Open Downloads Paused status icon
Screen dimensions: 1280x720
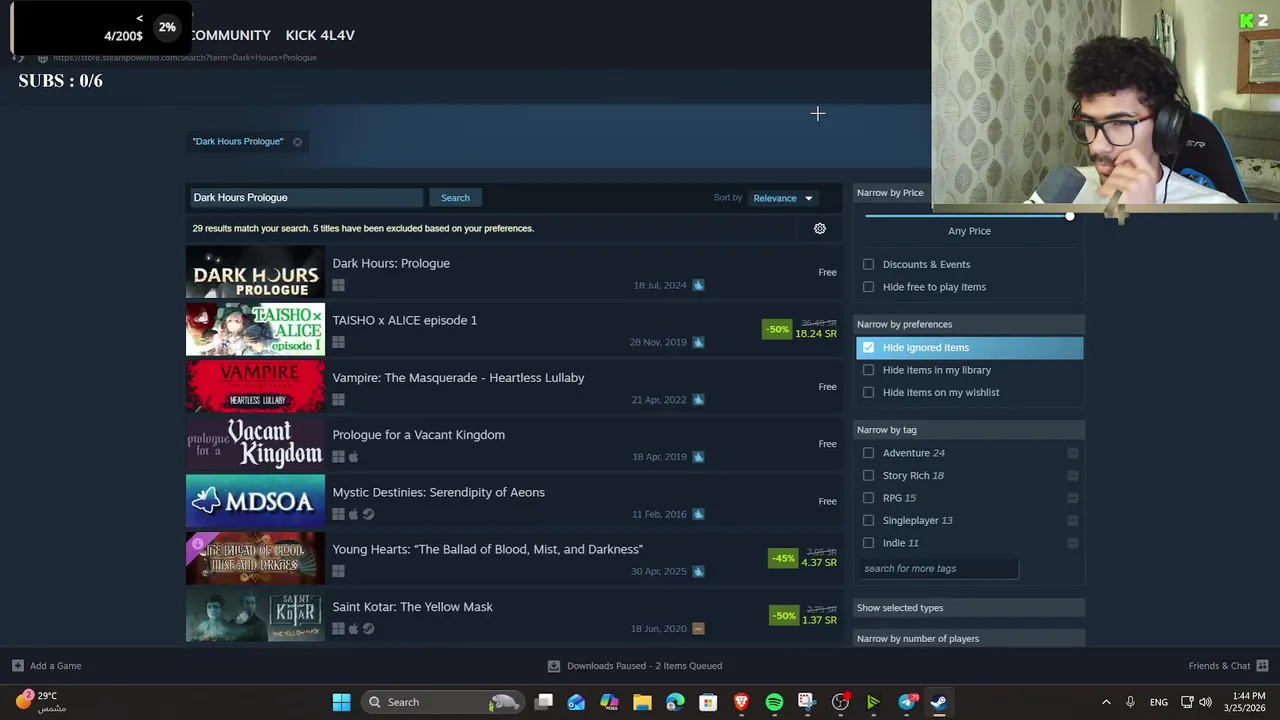click(x=554, y=666)
